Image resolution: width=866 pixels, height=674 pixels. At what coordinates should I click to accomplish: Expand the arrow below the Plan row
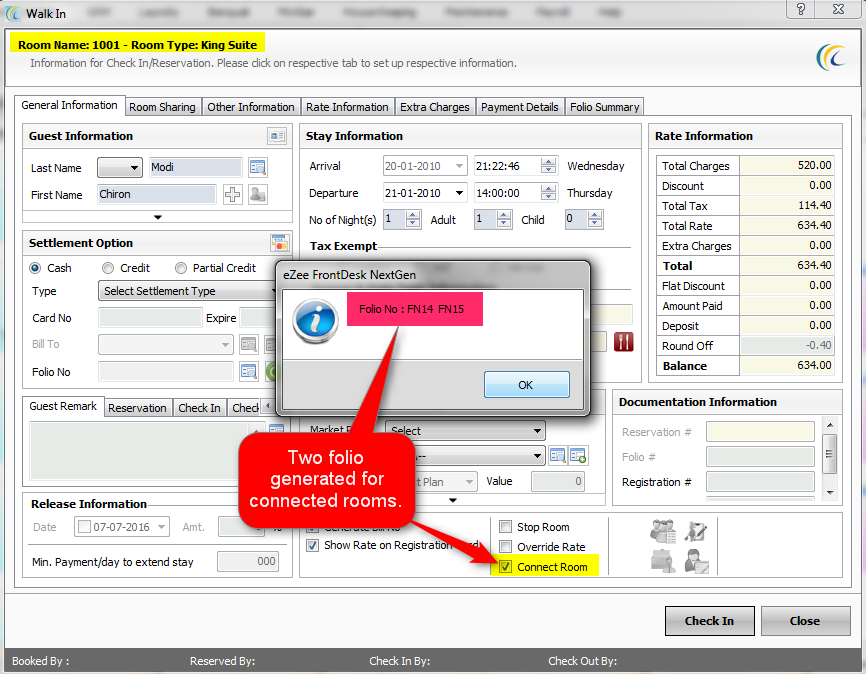tap(453, 501)
